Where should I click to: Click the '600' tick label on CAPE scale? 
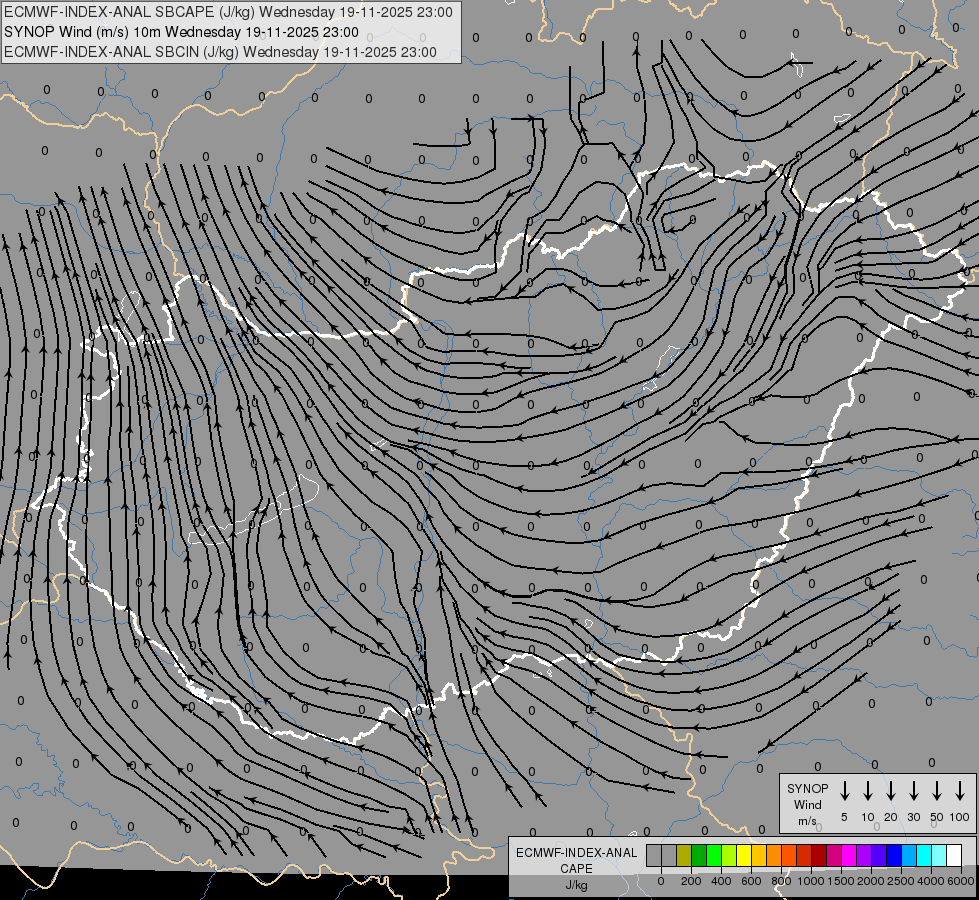(751, 881)
